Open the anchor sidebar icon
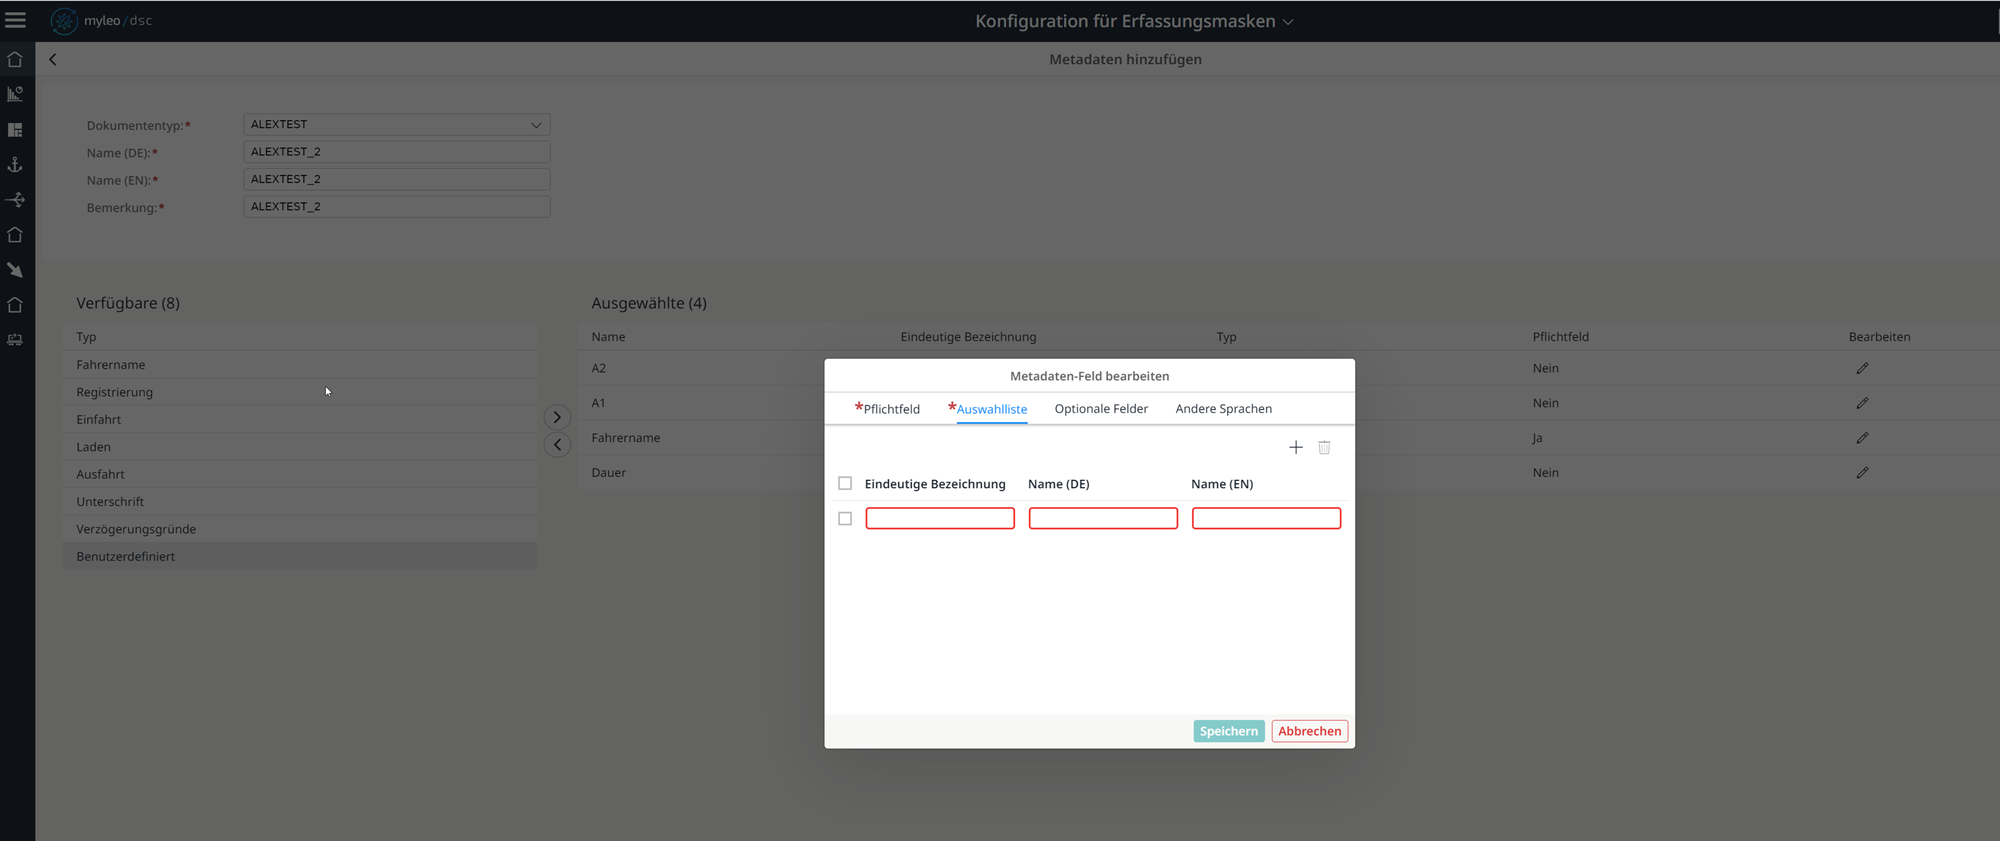This screenshot has height=841, width=2000. 15,165
